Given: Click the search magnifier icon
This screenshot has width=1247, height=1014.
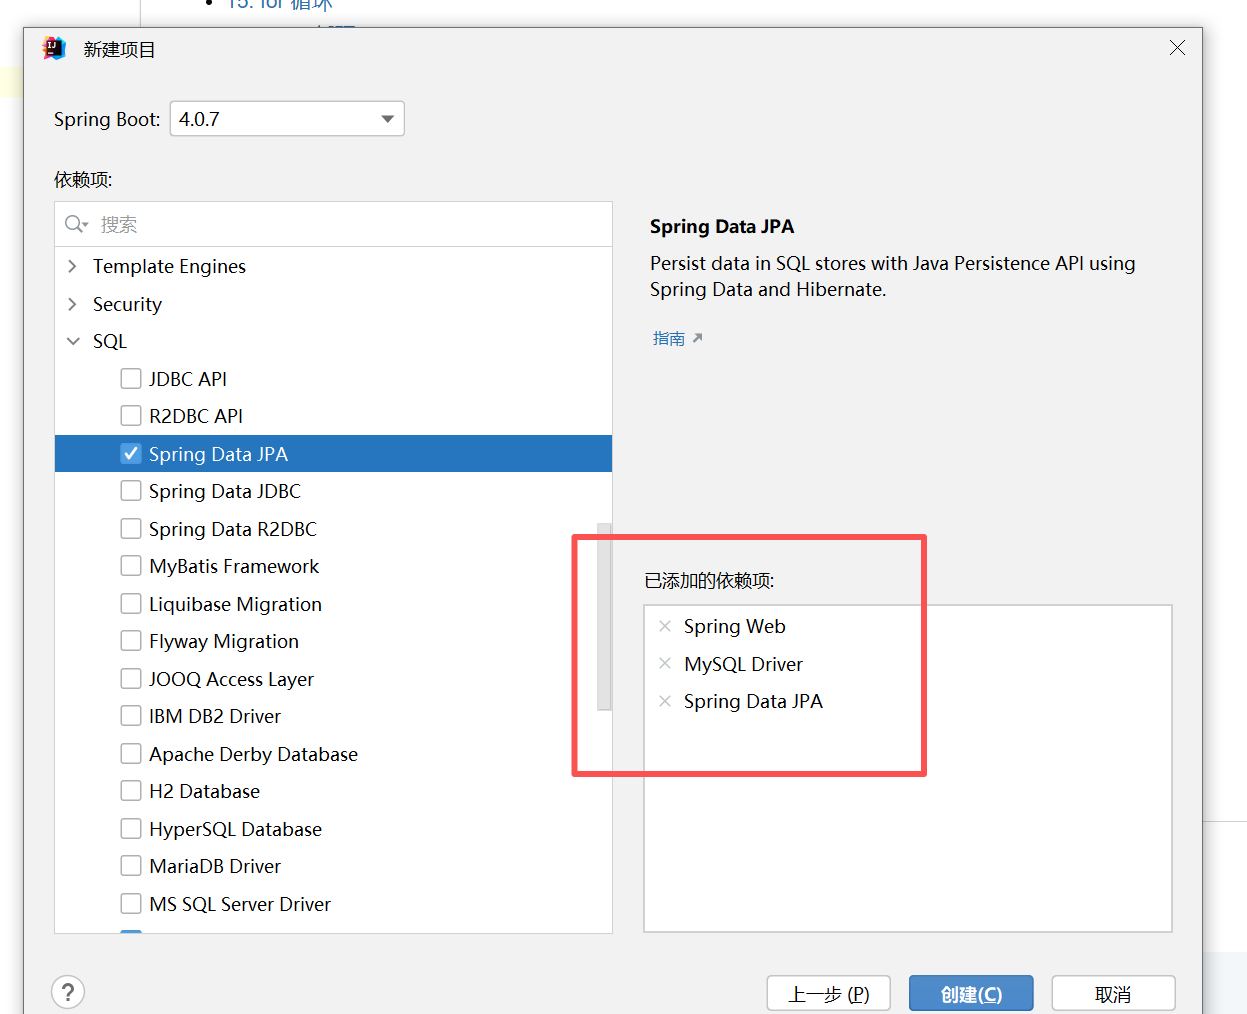Looking at the screenshot, I should (76, 224).
